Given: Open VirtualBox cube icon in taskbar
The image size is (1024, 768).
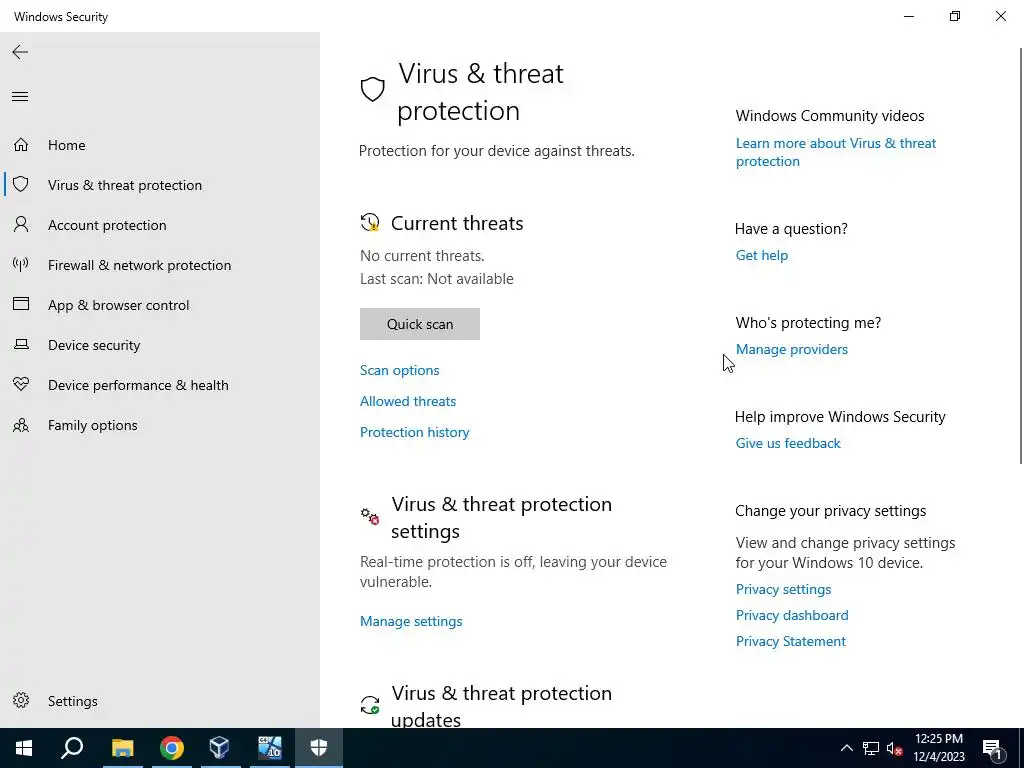Looking at the screenshot, I should pos(219,748).
